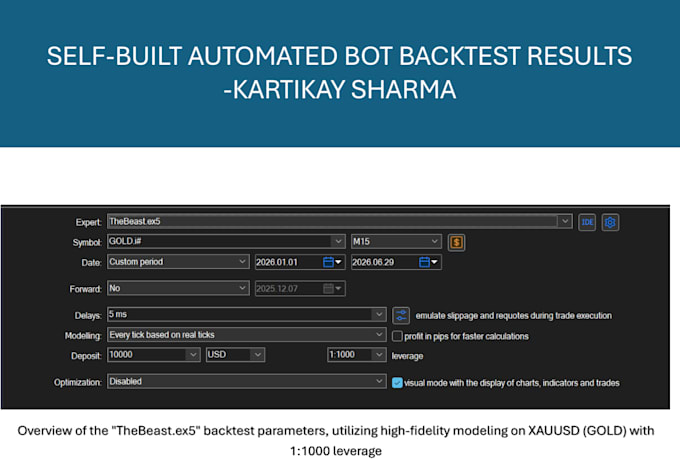Click the 'Delays:' label
Image resolution: width=680 pixels, height=459 pixels.
(88, 315)
